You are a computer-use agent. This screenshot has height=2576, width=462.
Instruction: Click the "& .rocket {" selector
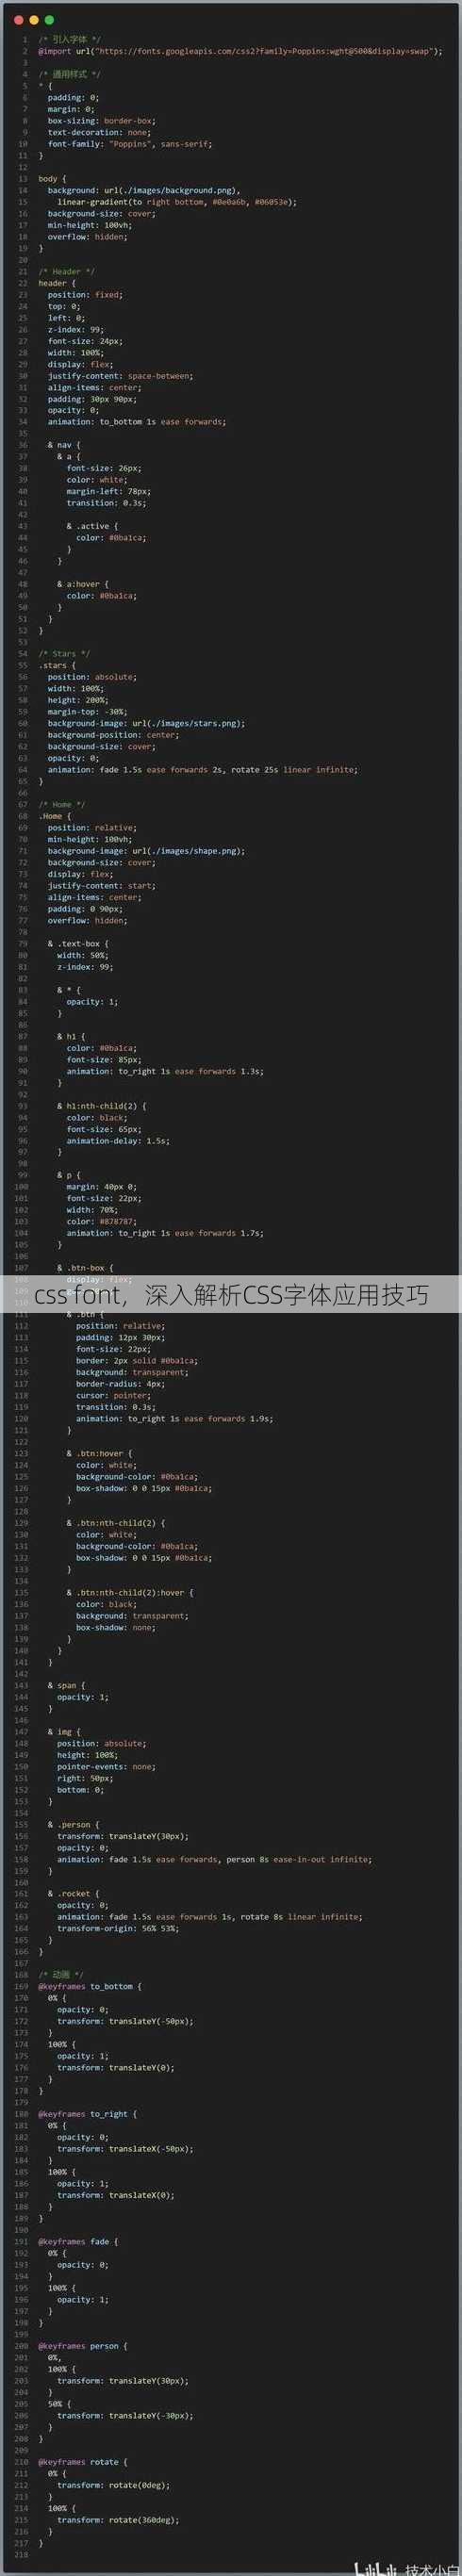click(x=73, y=1894)
